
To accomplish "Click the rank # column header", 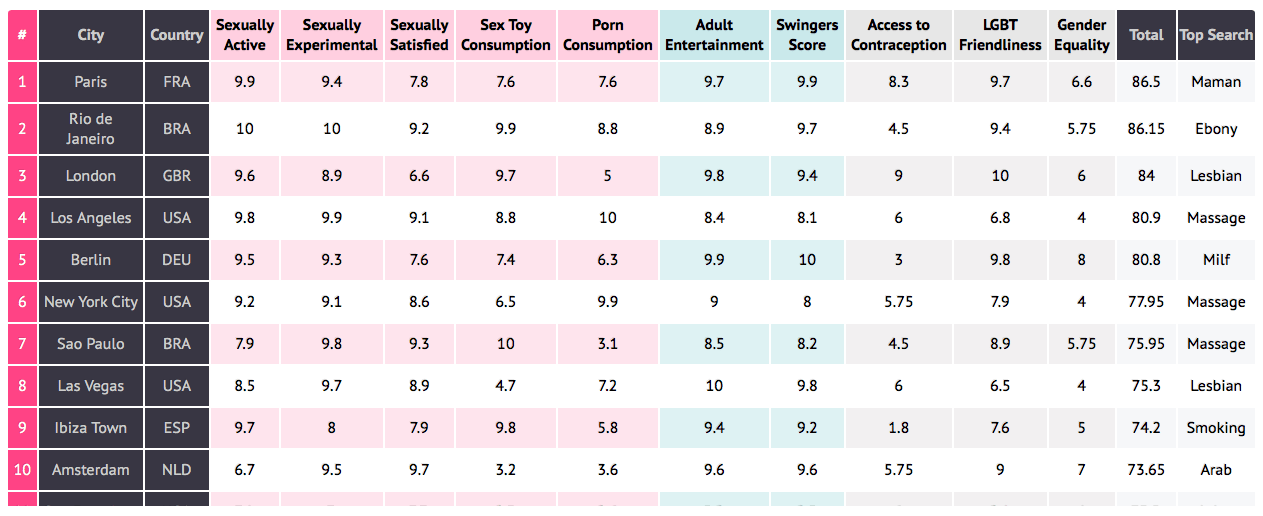I will [x=22, y=35].
